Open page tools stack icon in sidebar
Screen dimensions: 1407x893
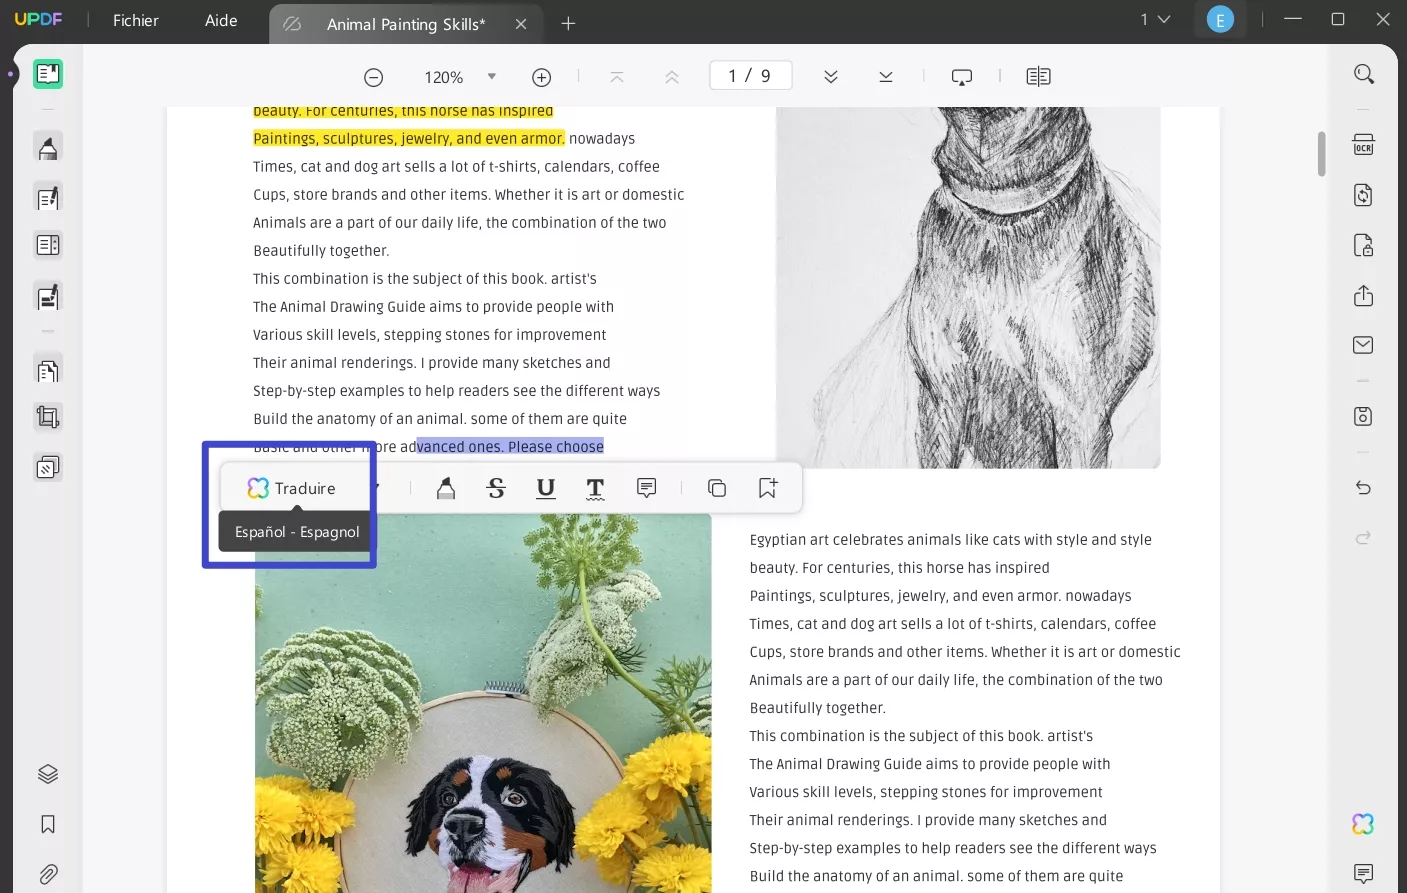(x=47, y=467)
